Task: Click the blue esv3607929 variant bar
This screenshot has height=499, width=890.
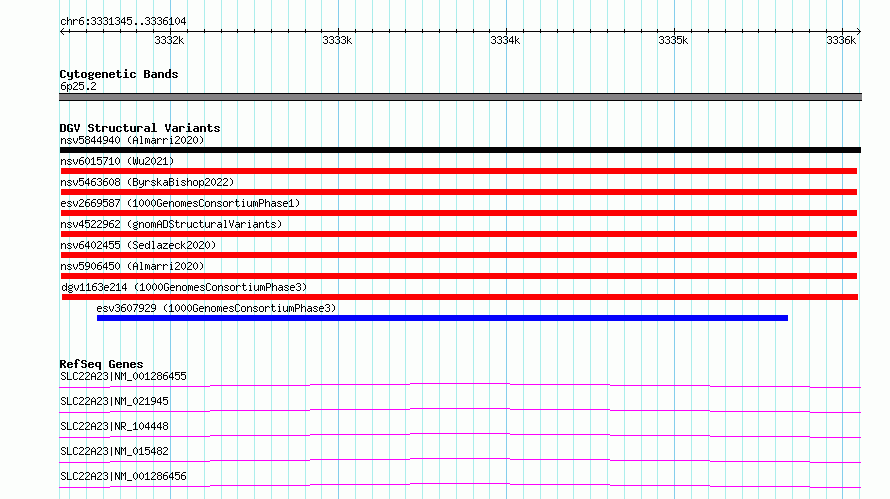Action: click(443, 318)
